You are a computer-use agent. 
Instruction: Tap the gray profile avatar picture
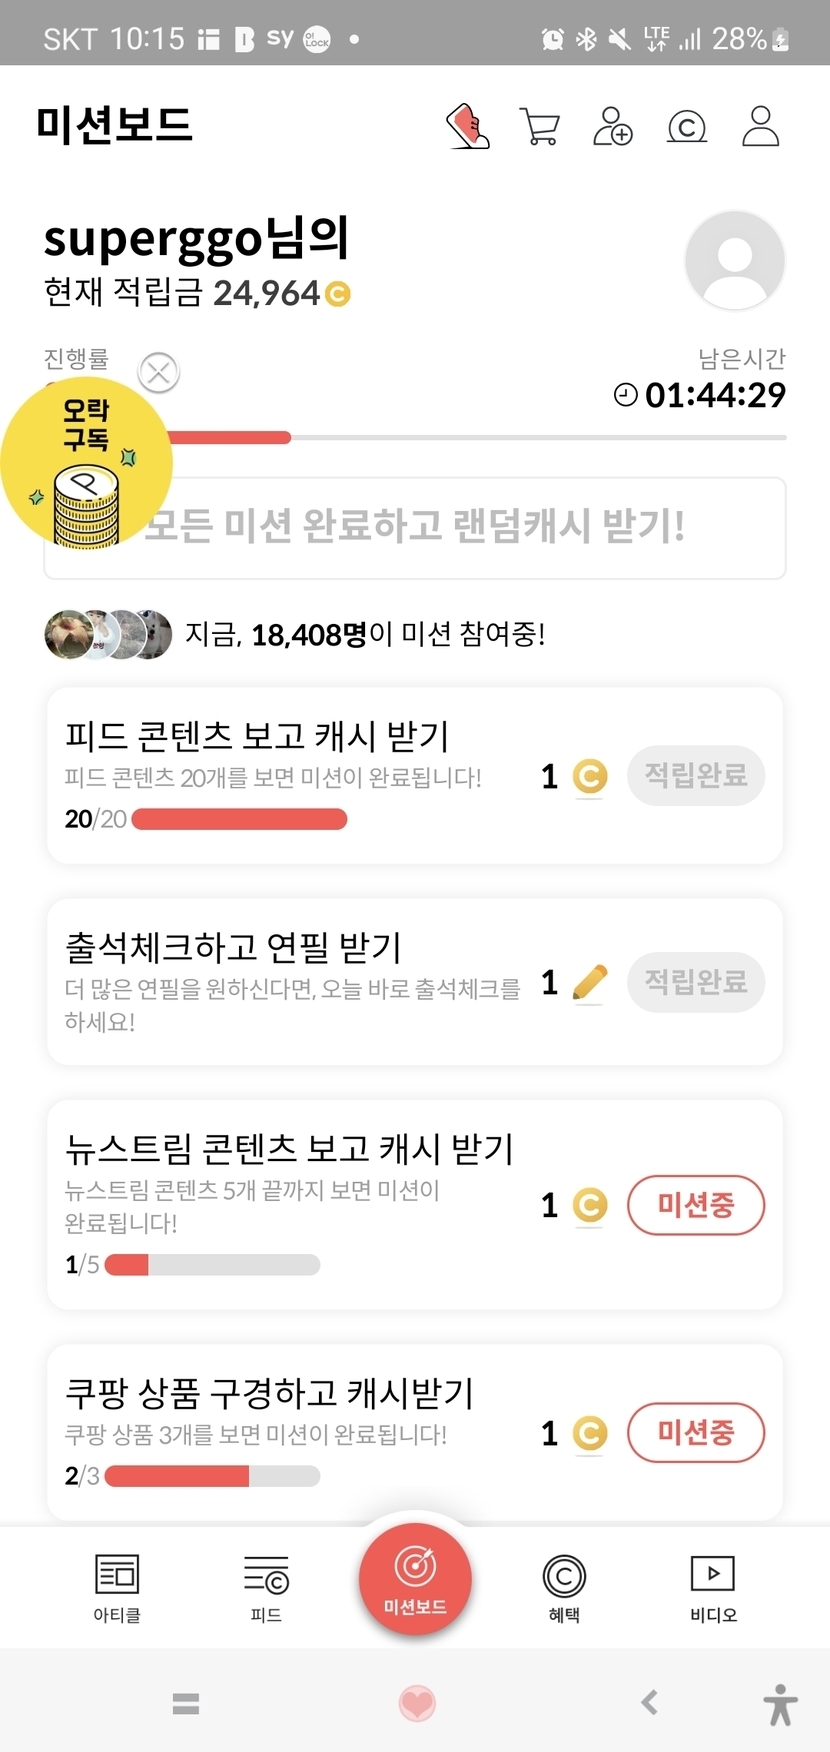(735, 261)
